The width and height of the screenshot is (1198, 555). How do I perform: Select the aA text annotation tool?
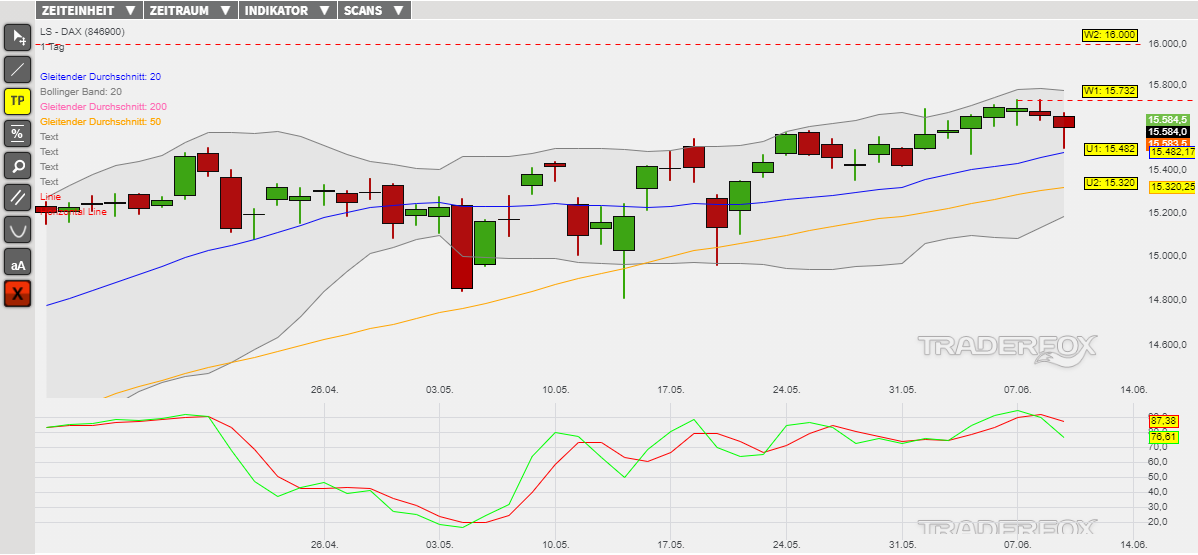(18, 262)
